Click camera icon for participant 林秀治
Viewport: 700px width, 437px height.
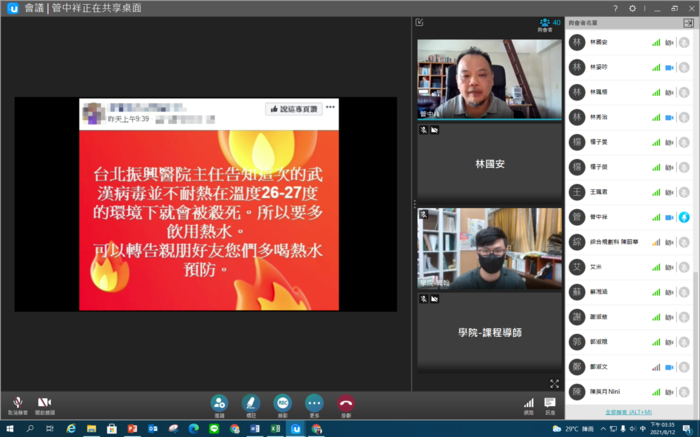[669, 117]
